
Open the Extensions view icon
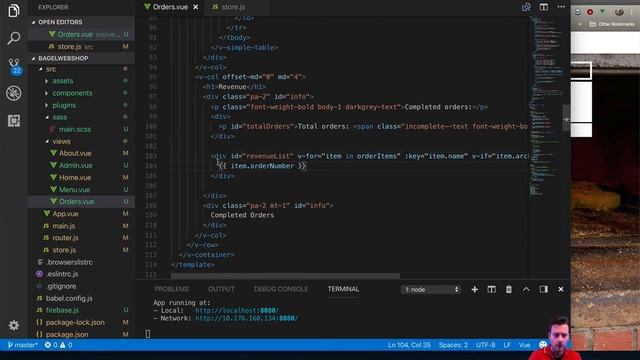13,120
